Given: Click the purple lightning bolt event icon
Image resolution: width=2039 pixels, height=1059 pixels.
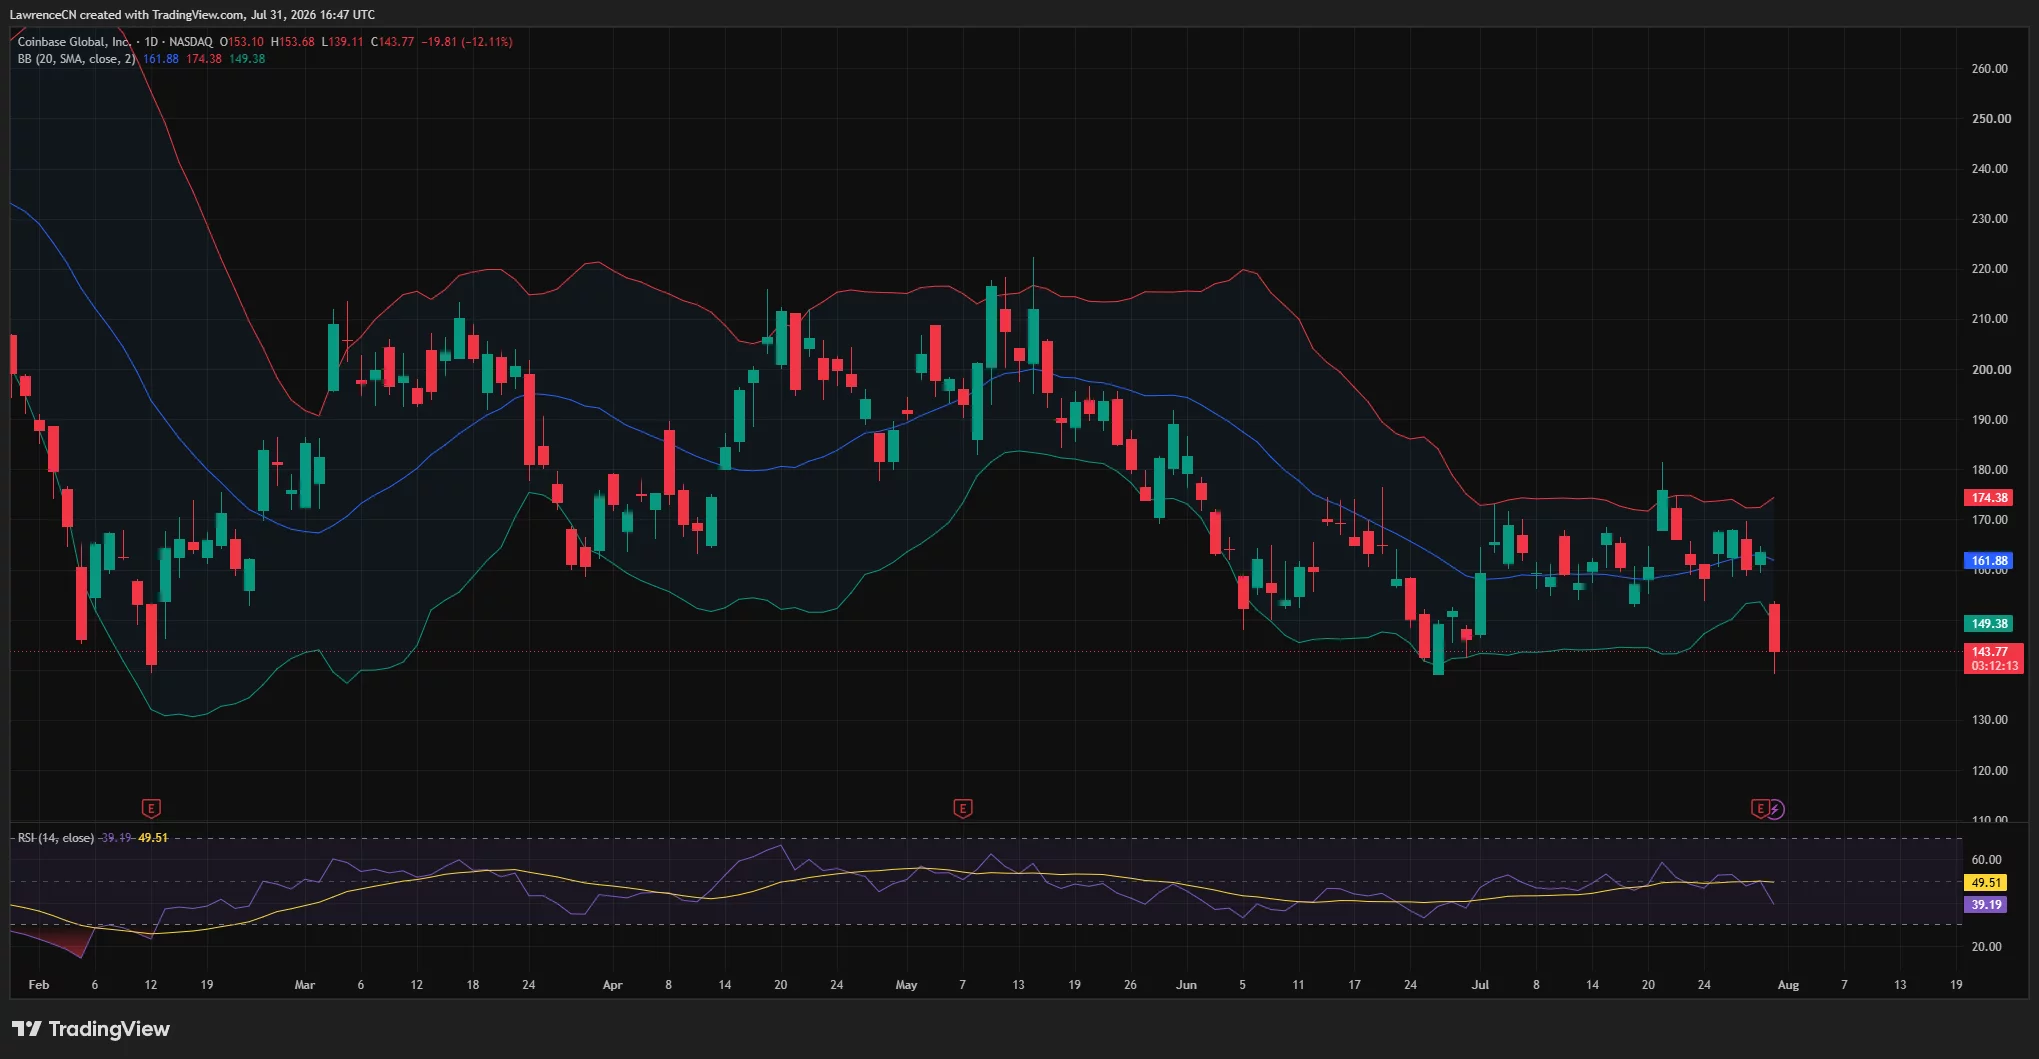Looking at the screenshot, I should [1775, 808].
